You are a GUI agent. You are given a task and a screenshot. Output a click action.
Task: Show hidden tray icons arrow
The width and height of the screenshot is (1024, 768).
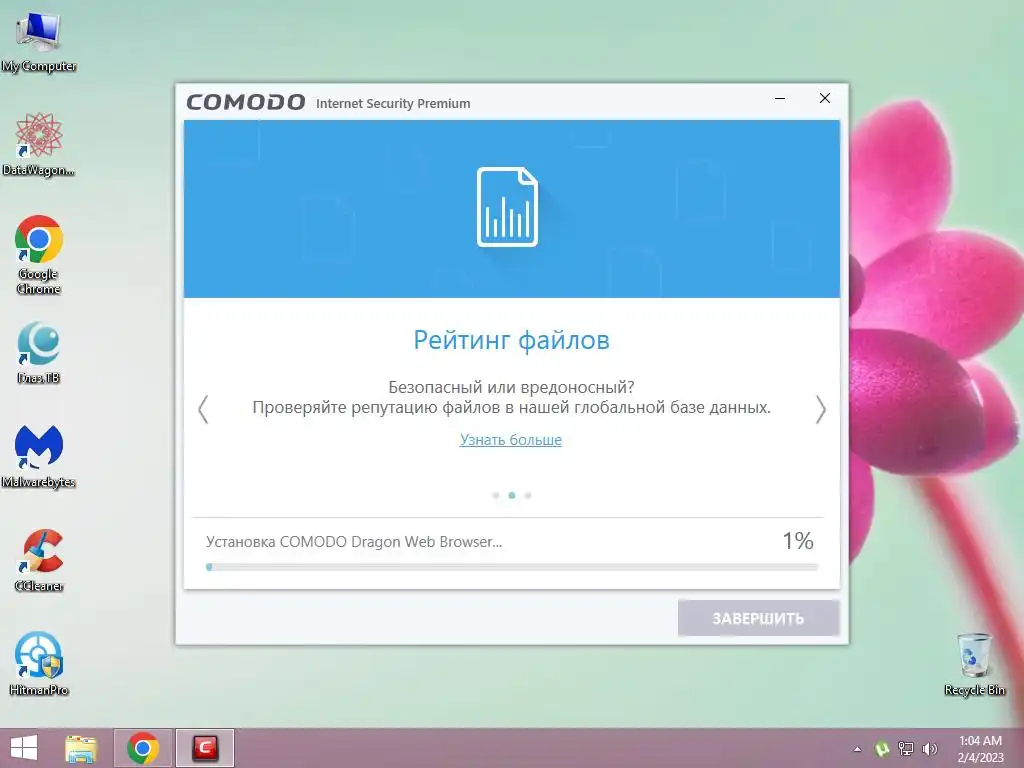pos(857,749)
